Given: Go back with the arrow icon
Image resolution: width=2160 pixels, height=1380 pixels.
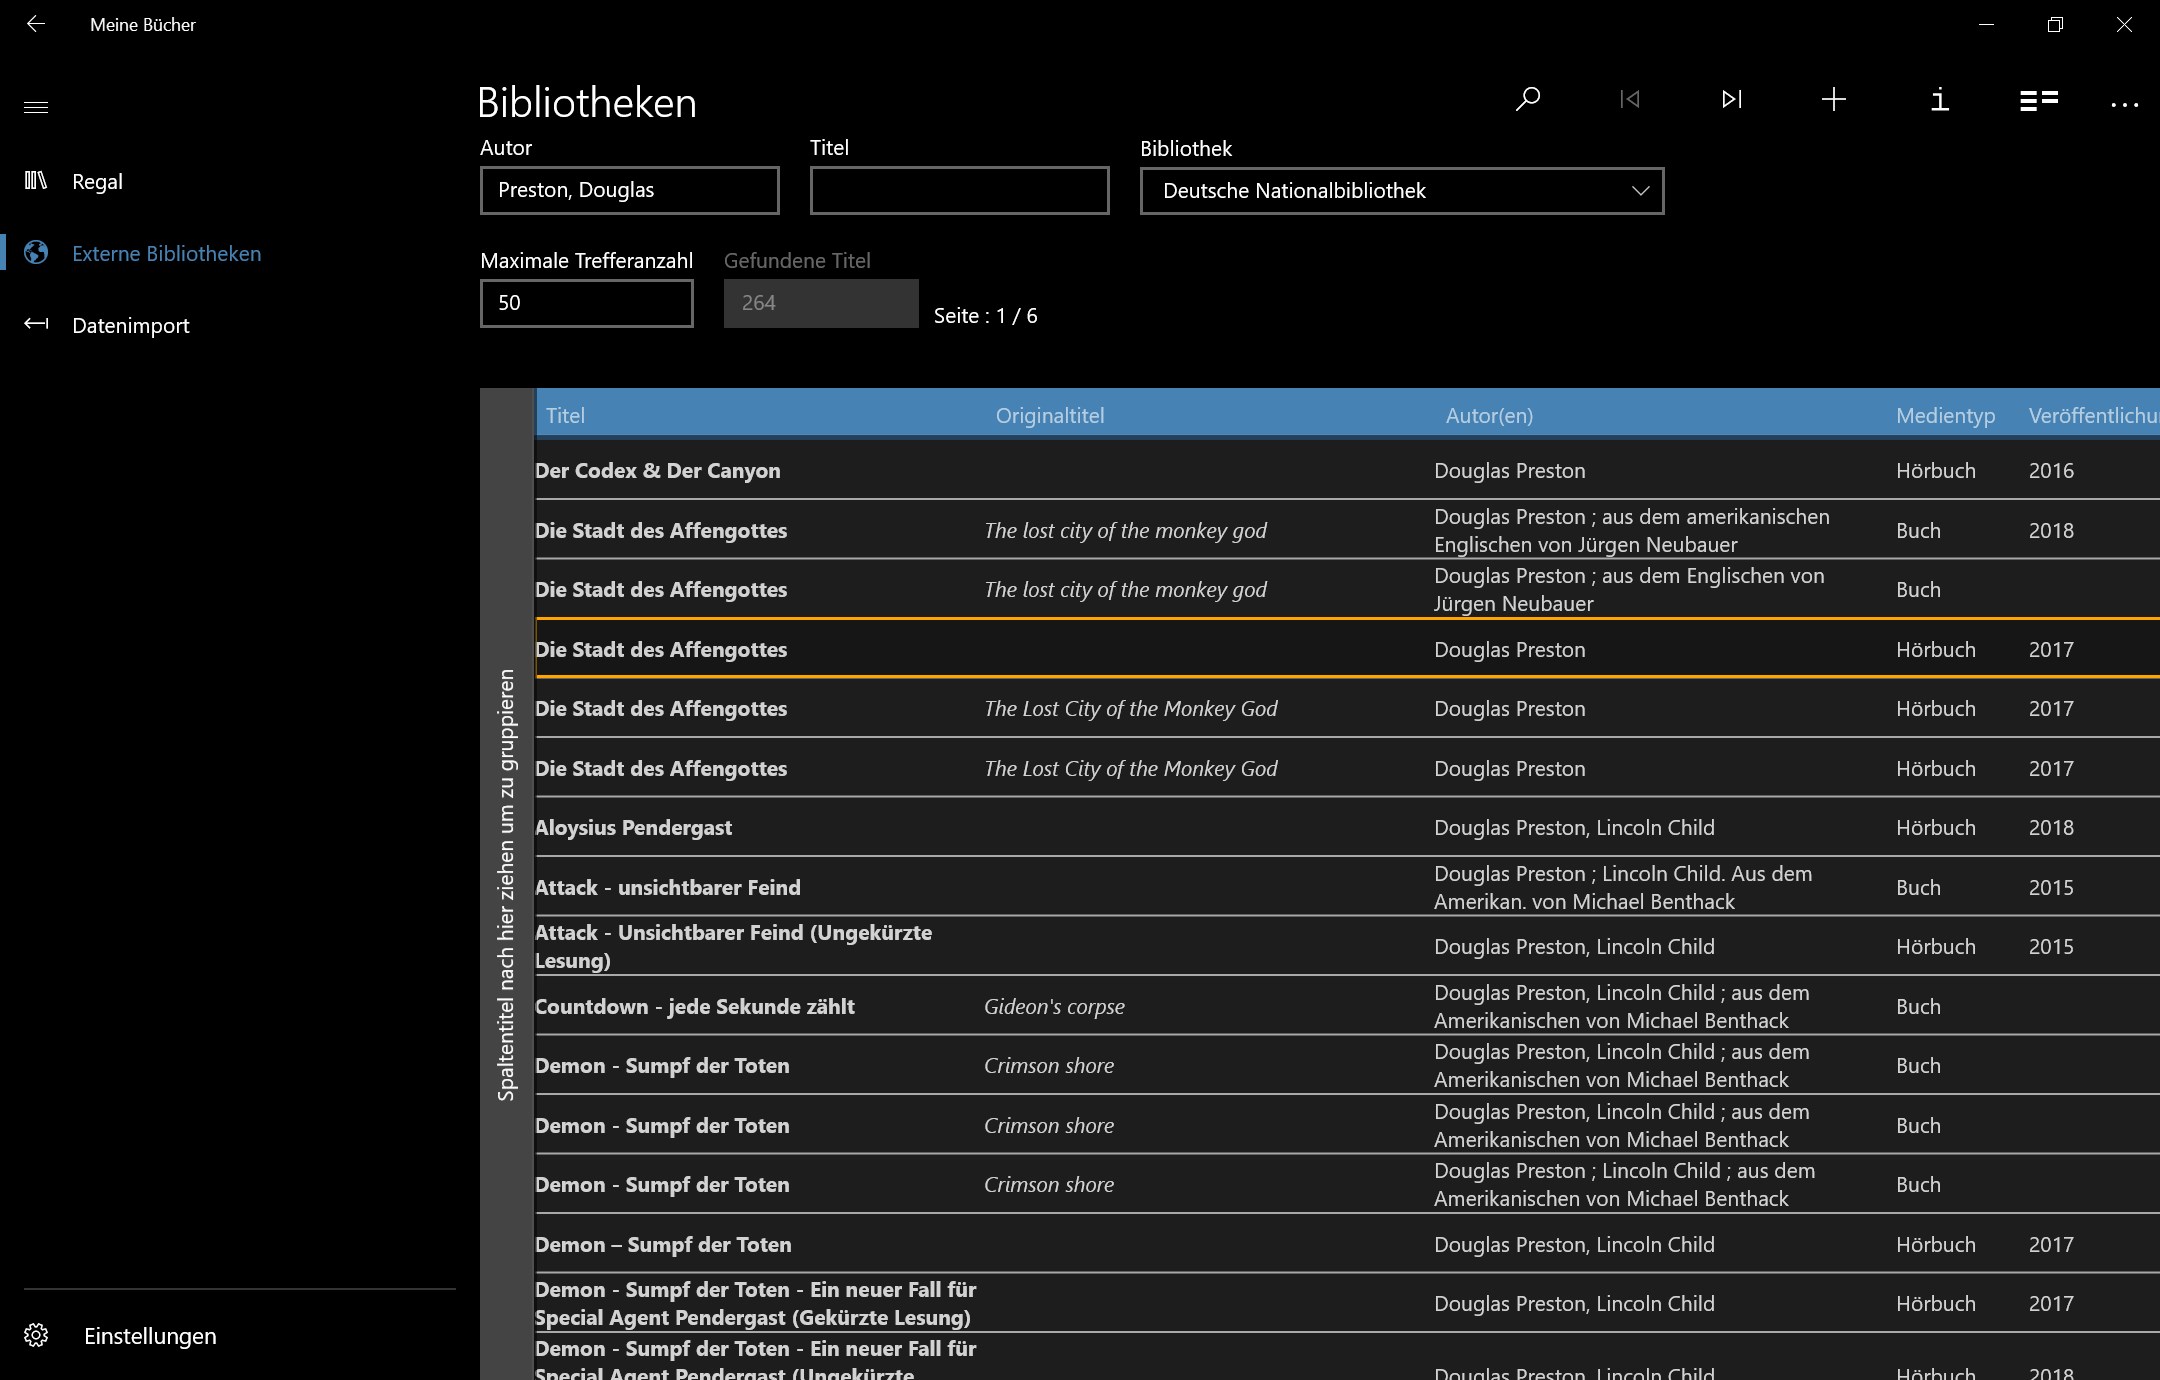Looking at the screenshot, I should 36,24.
